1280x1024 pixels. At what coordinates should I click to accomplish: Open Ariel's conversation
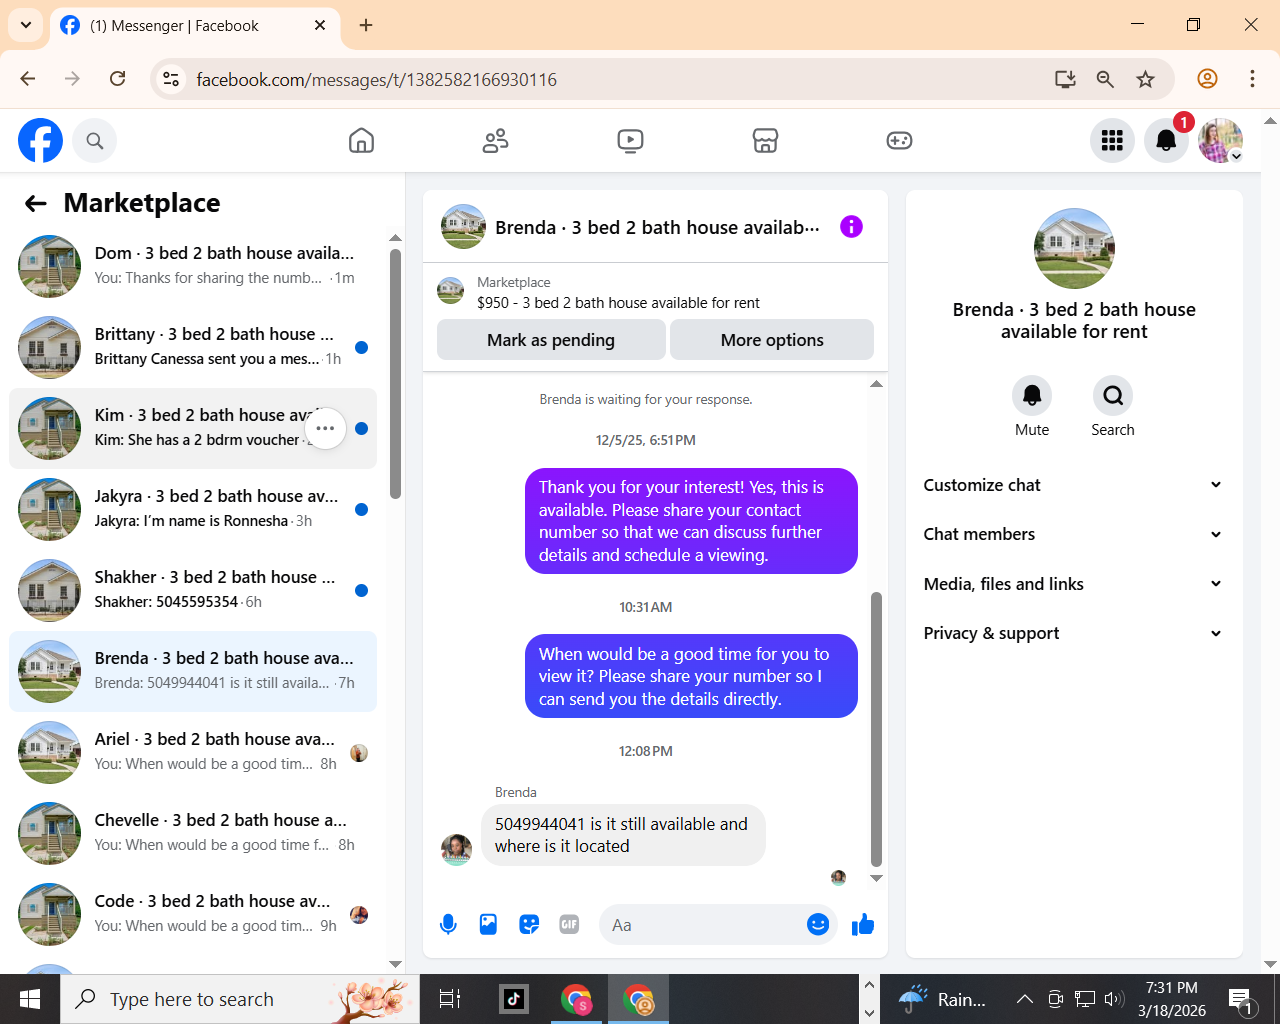coord(193,752)
